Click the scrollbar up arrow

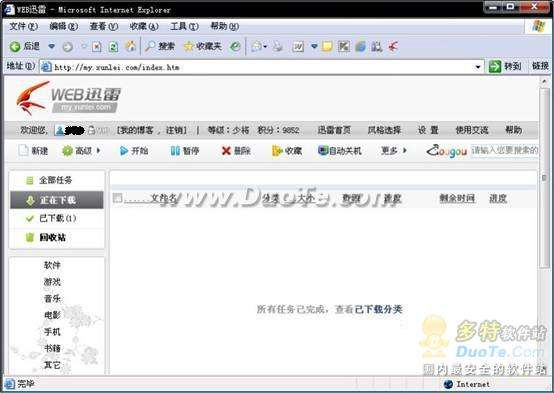click(x=544, y=82)
